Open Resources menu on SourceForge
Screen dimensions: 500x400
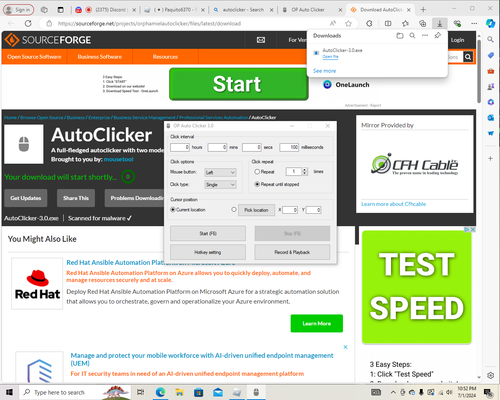[x=165, y=57]
